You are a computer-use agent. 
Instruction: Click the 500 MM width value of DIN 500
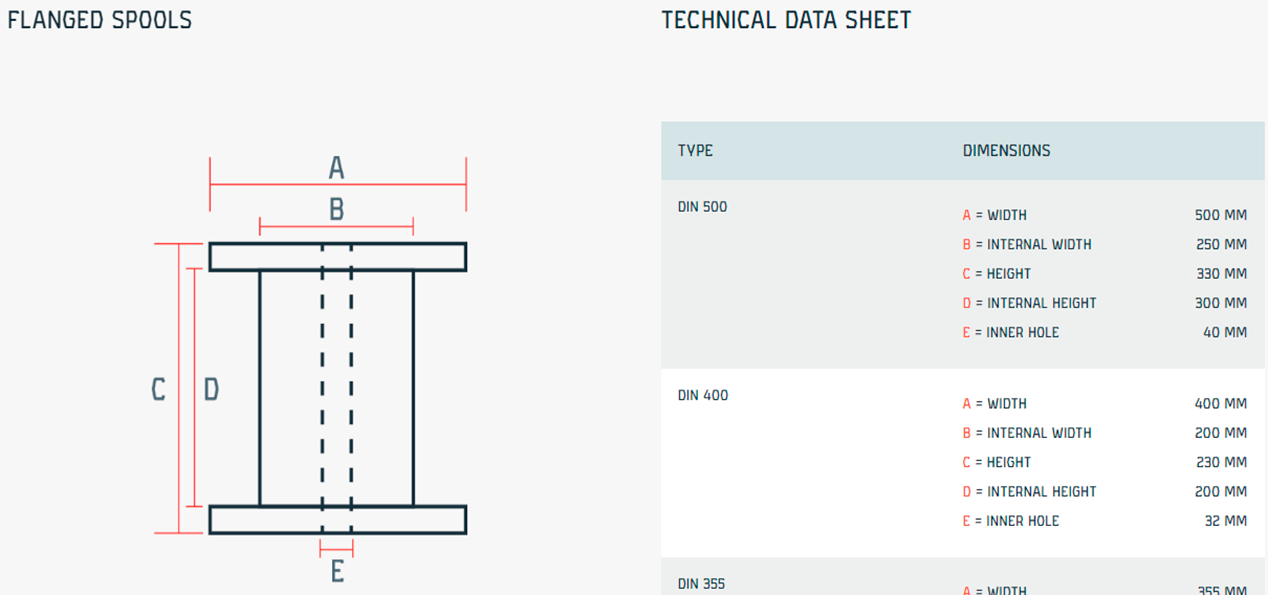tap(1220, 216)
